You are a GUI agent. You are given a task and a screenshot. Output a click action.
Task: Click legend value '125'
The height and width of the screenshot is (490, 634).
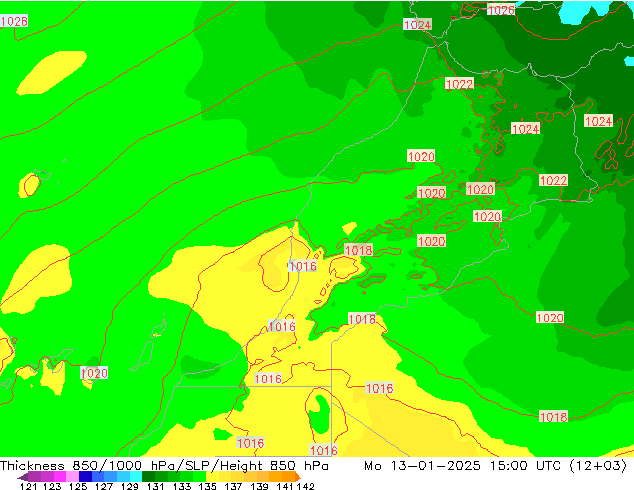[78, 486]
